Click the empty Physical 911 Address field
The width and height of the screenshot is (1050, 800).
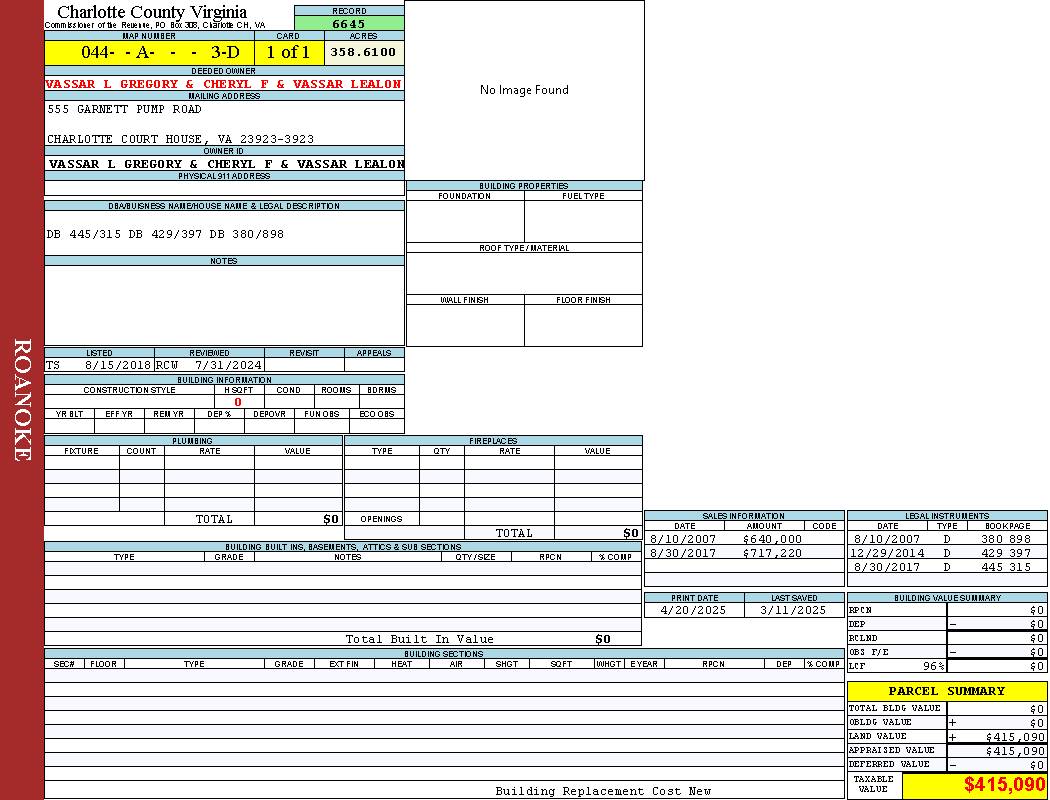[x=224, y=188]
